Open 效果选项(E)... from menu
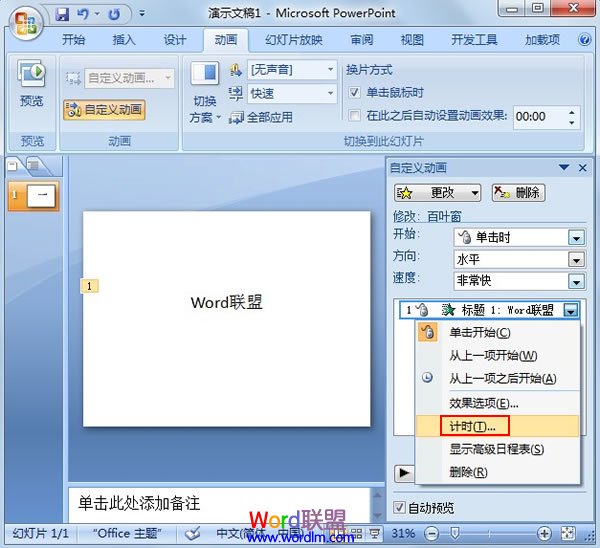 pos(497,403)
